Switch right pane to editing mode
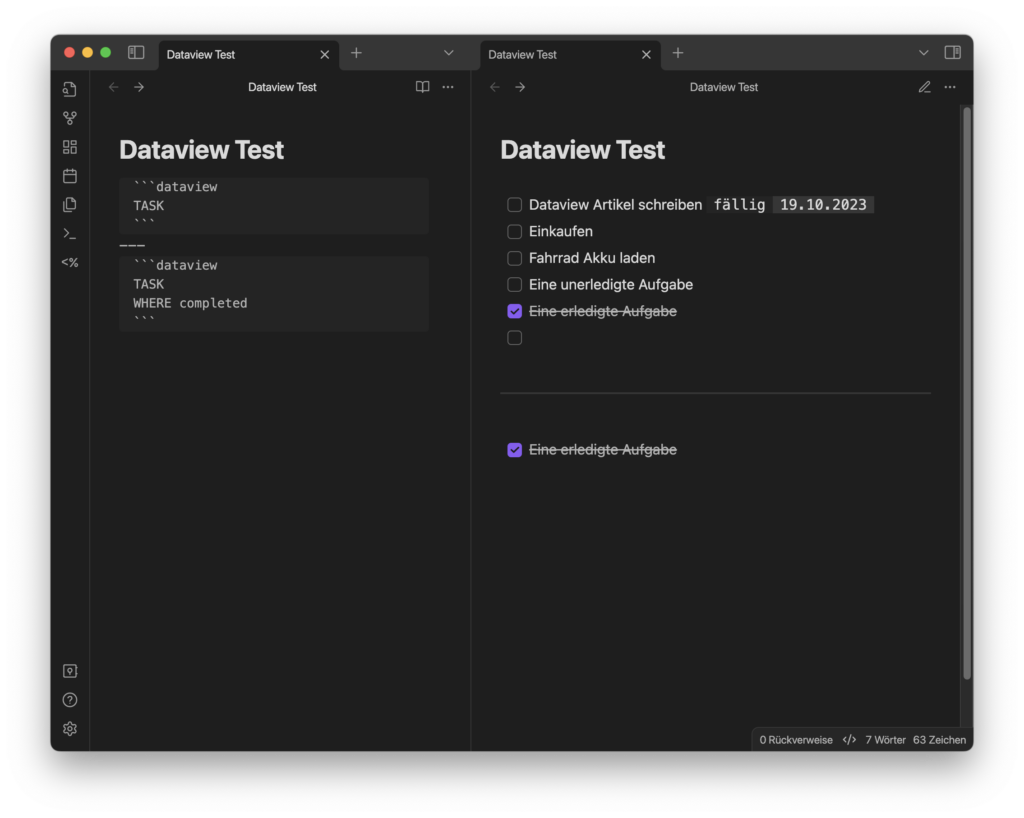 [x=924, y=87]
